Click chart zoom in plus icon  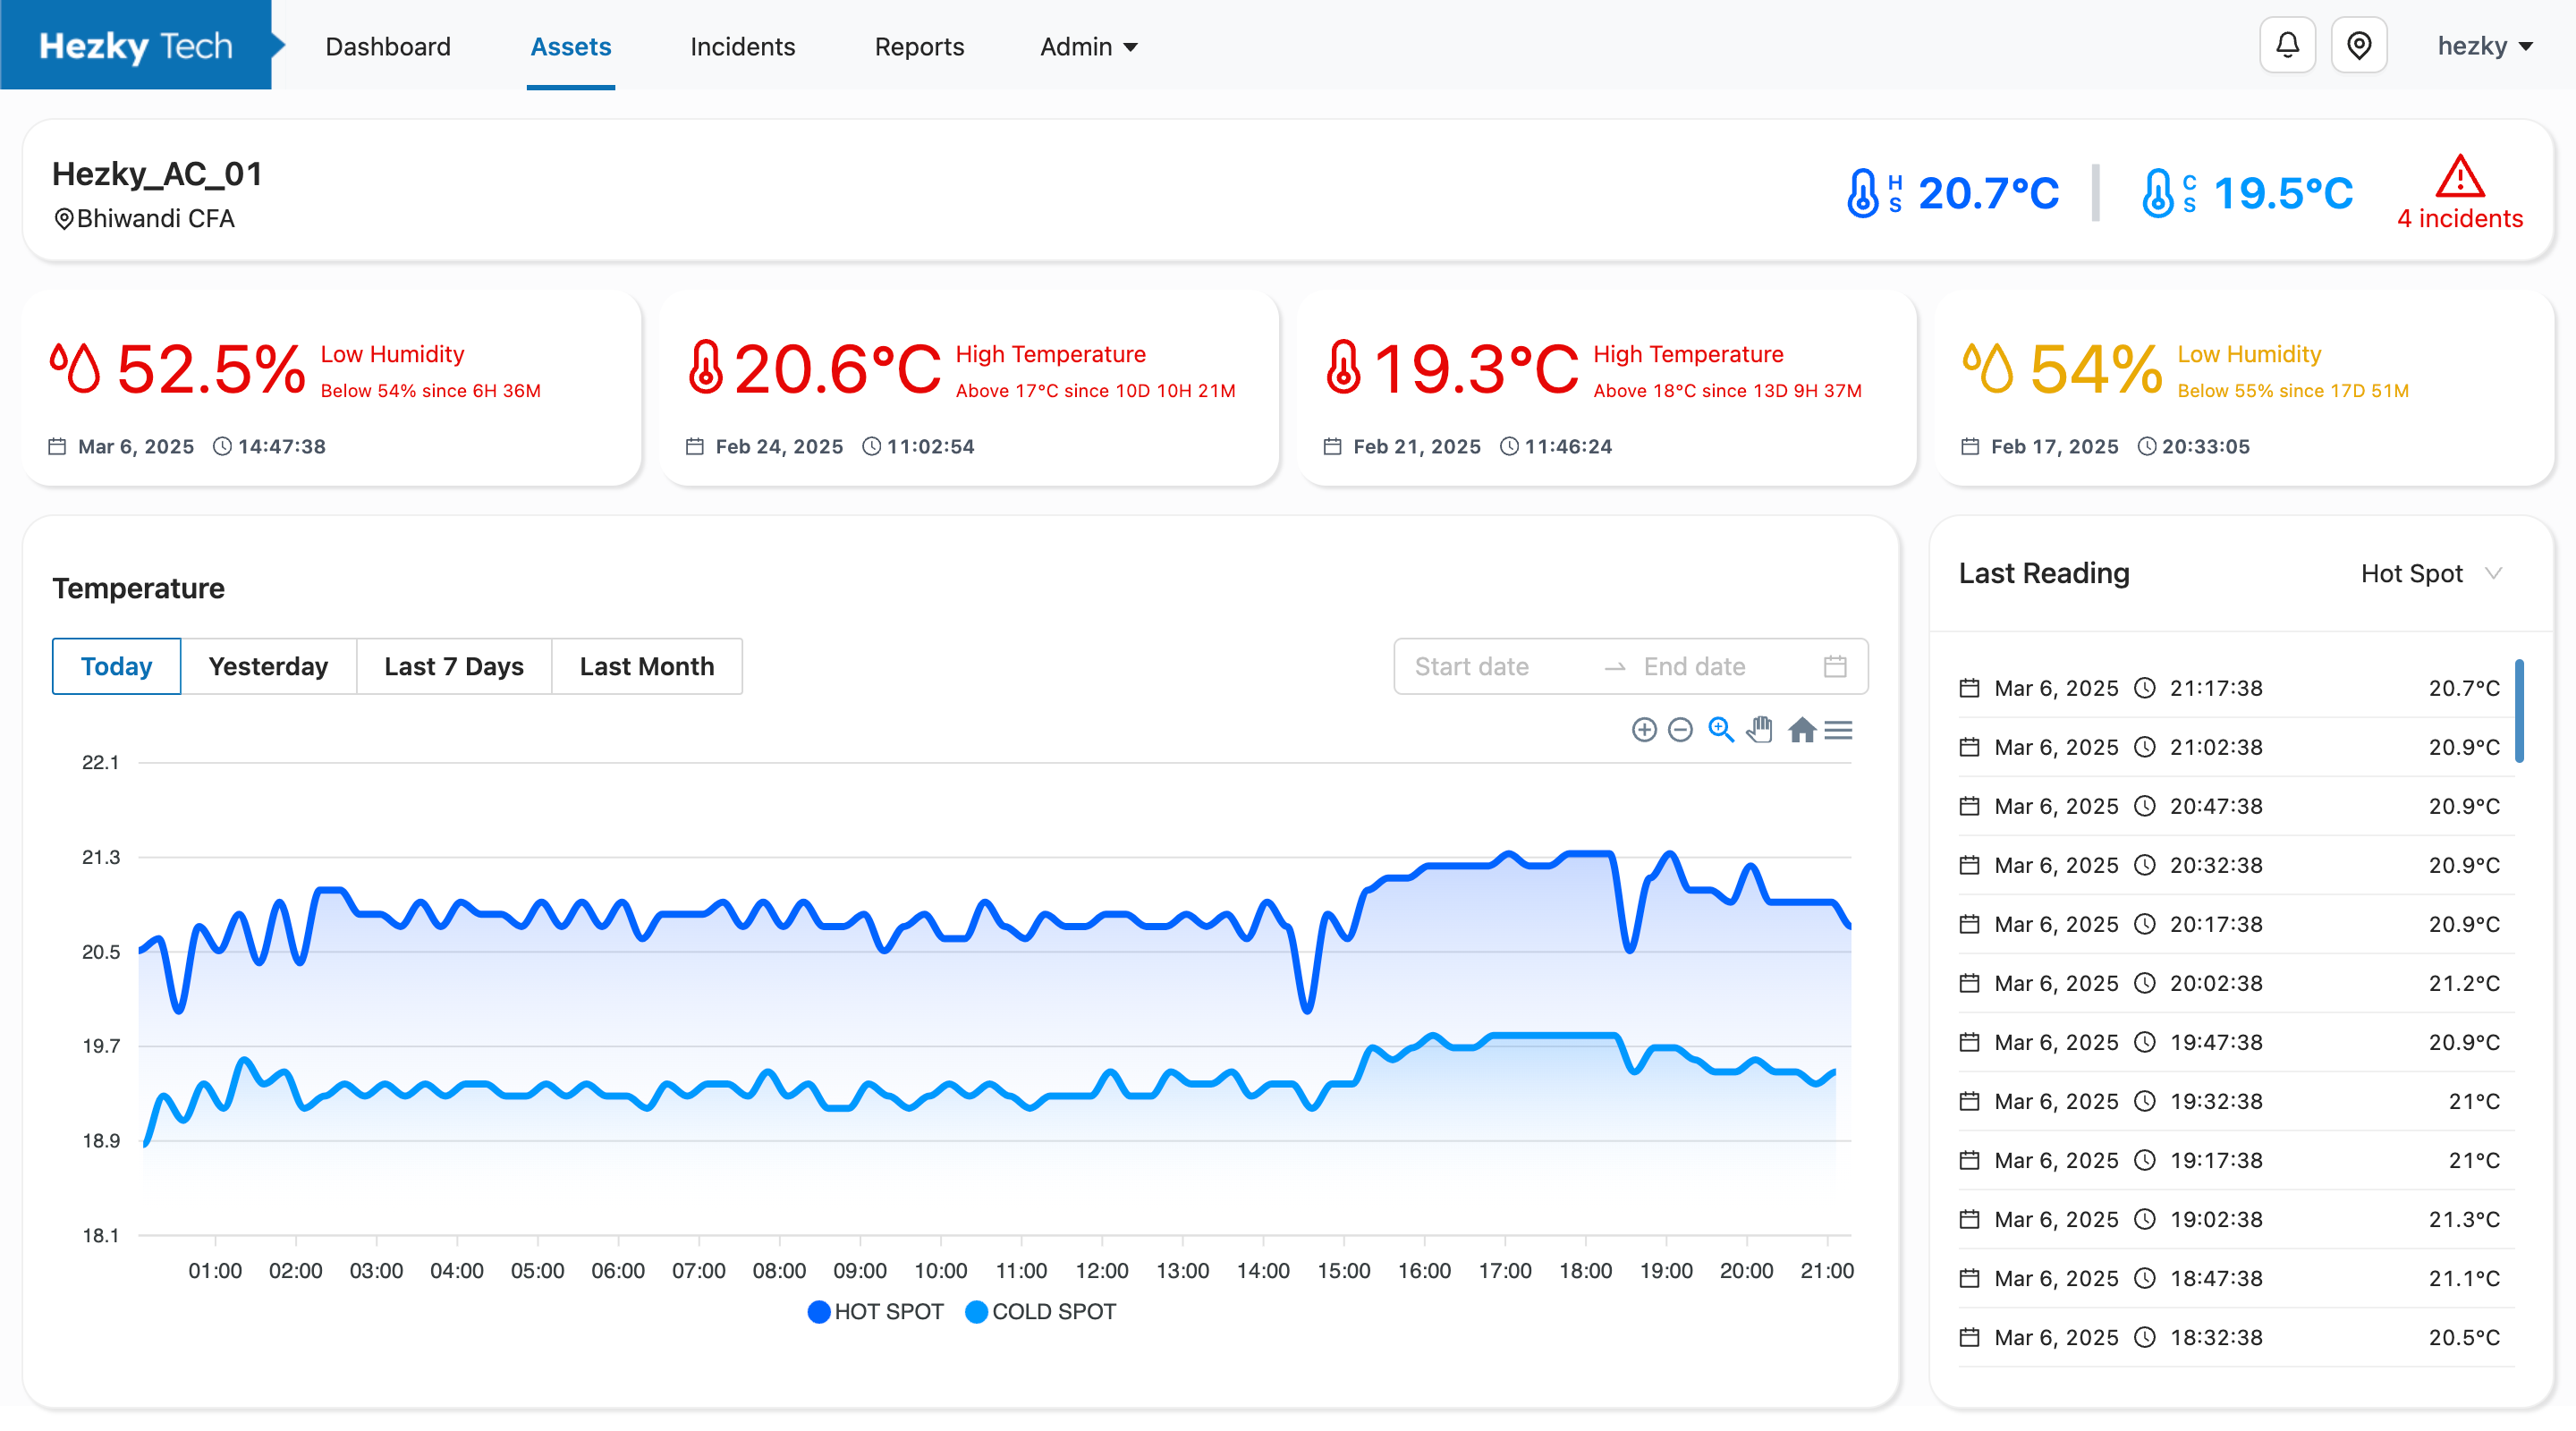click(x=1644, y=730)
